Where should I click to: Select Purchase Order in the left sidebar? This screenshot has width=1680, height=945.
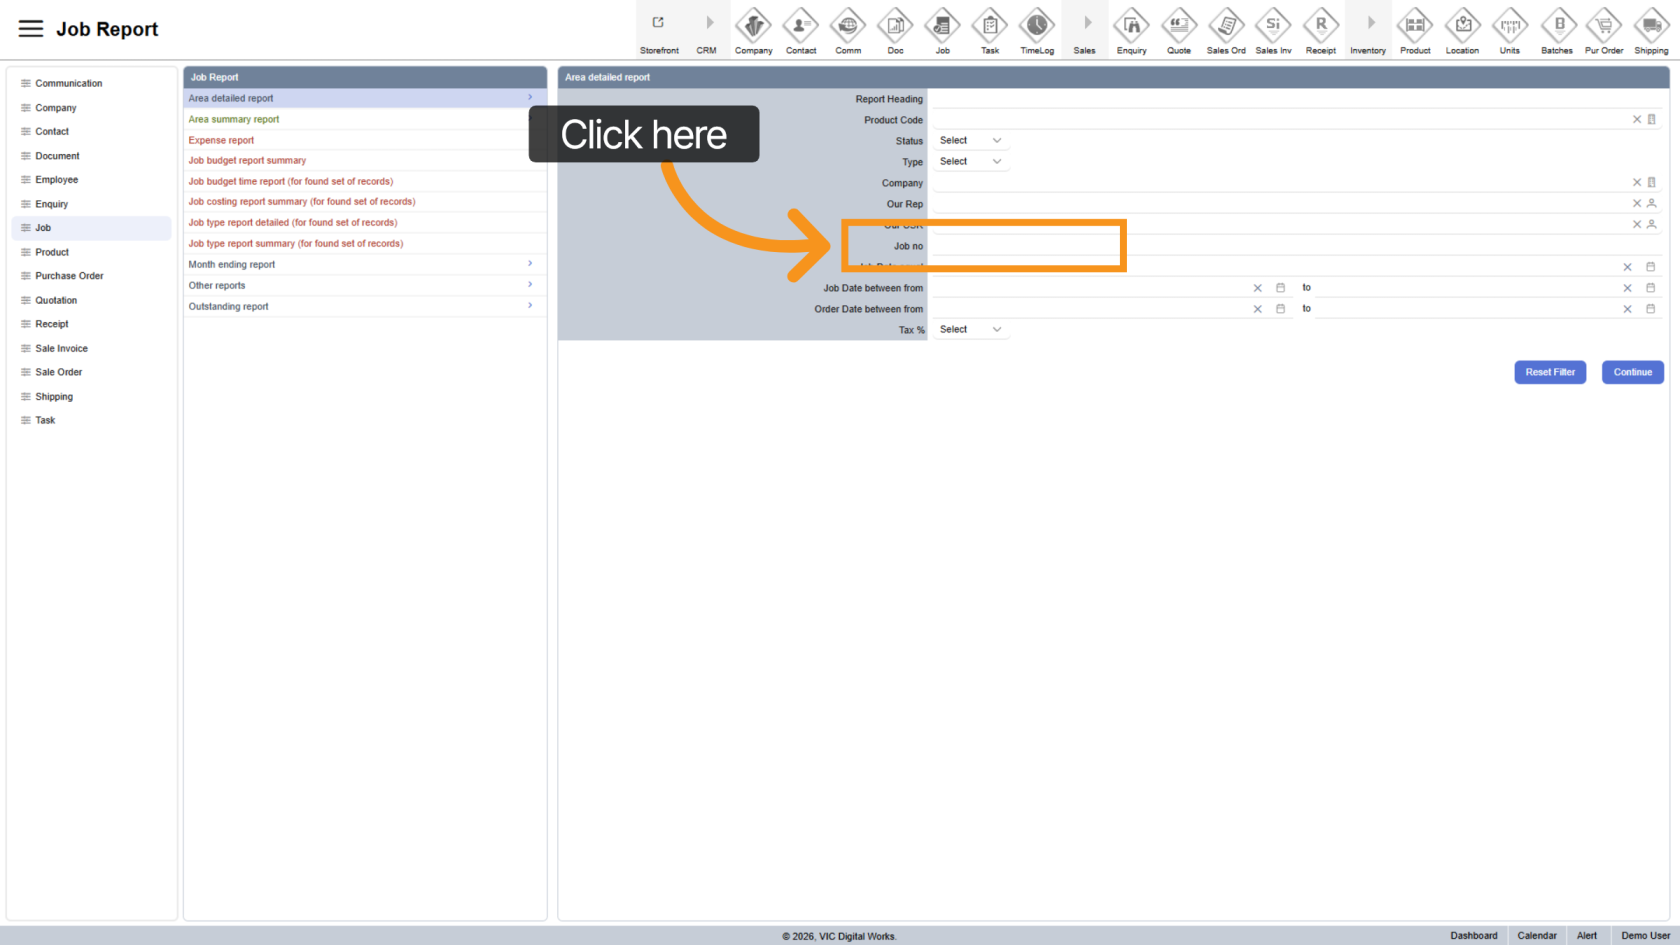(69, 276)
